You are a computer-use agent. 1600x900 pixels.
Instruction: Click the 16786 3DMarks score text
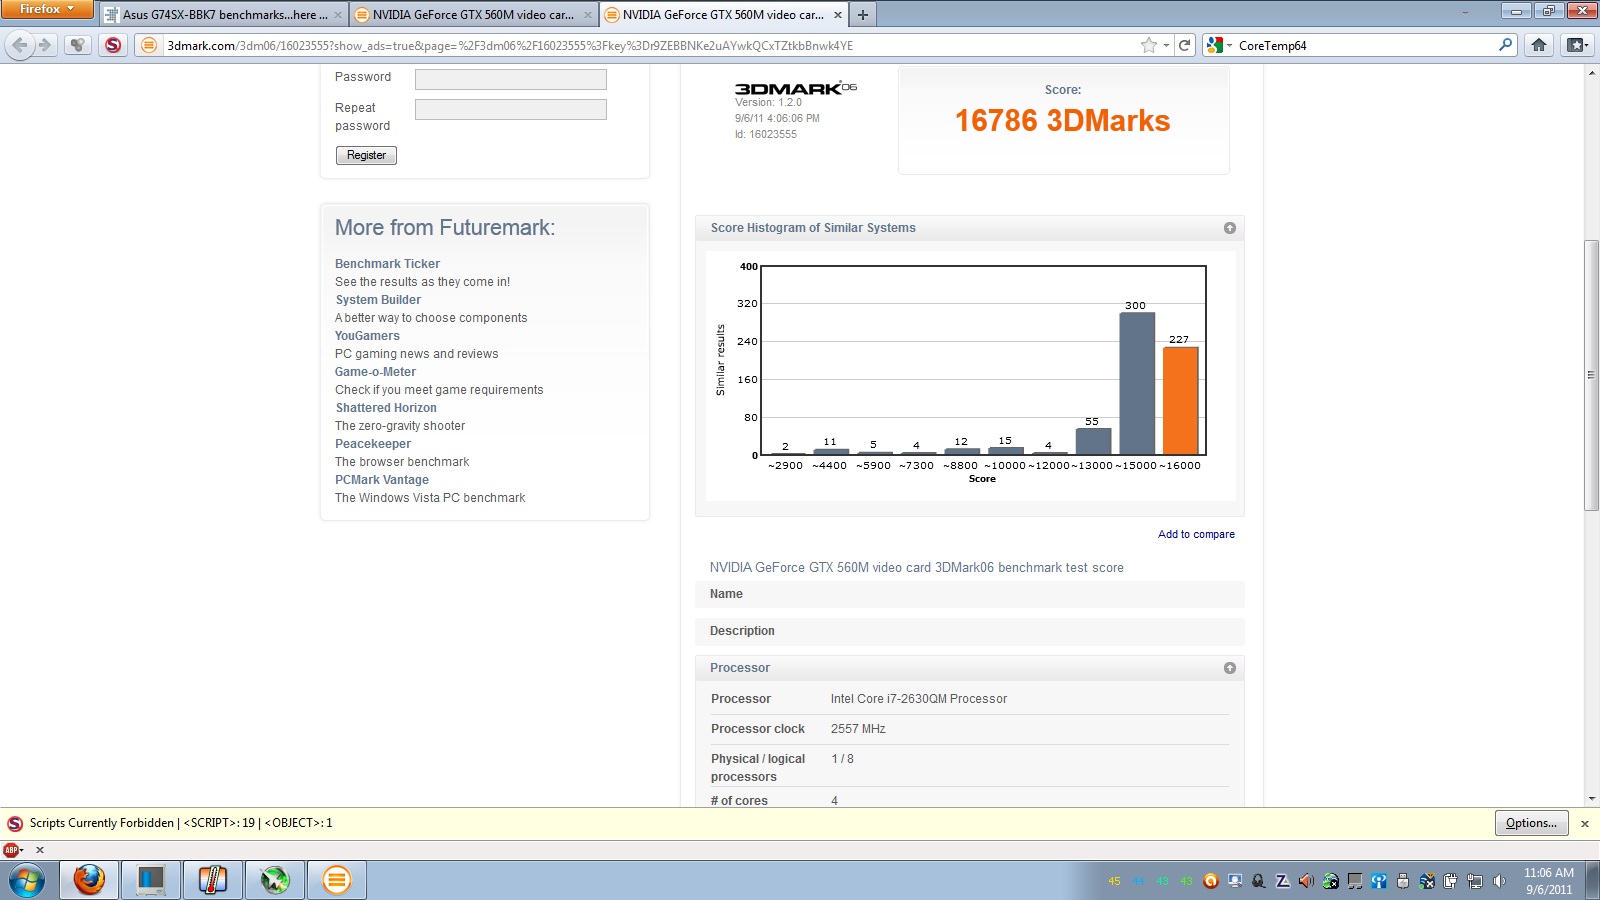[x=1062, y=121]
